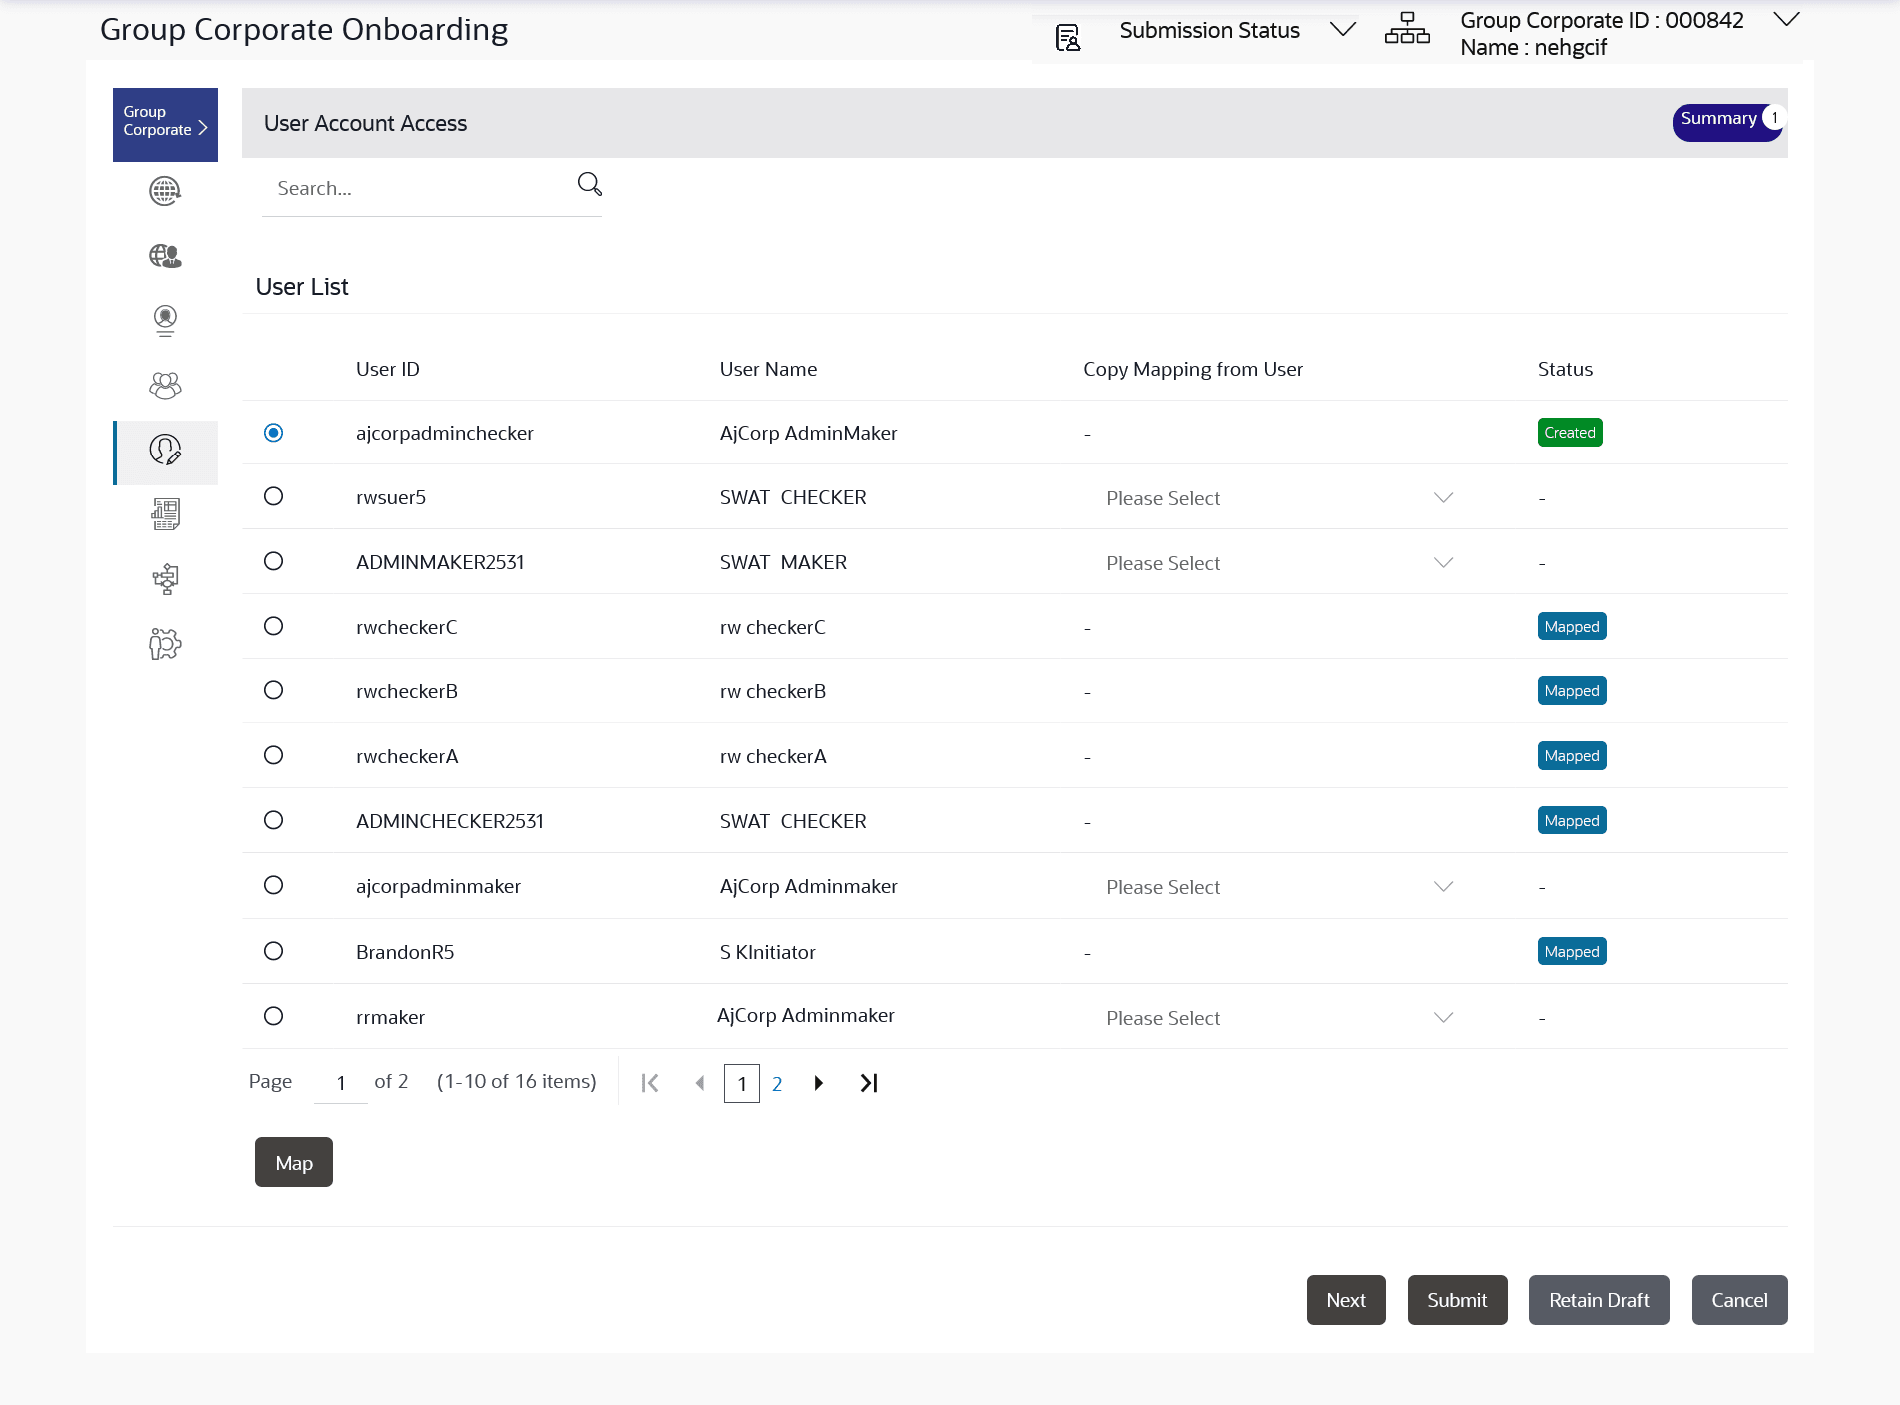Click the Retain Draft button
The width and height of the screenshot is (1900, 1405).
click(1598, 1299)
